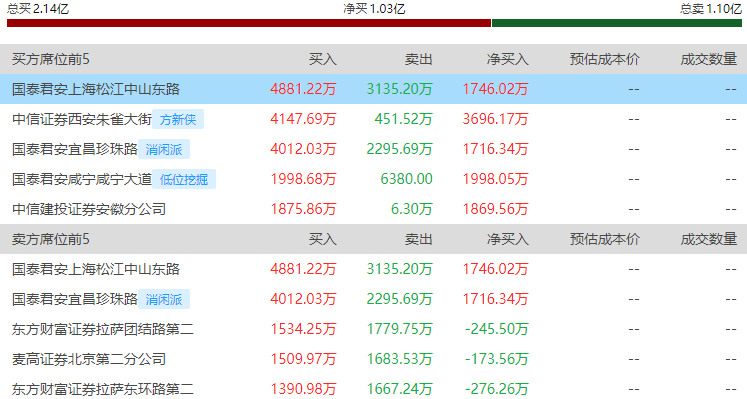747x399 pixels.
Task: Select highlighted row 国泰君安上海松江中山东路
Action: (374, 89)
